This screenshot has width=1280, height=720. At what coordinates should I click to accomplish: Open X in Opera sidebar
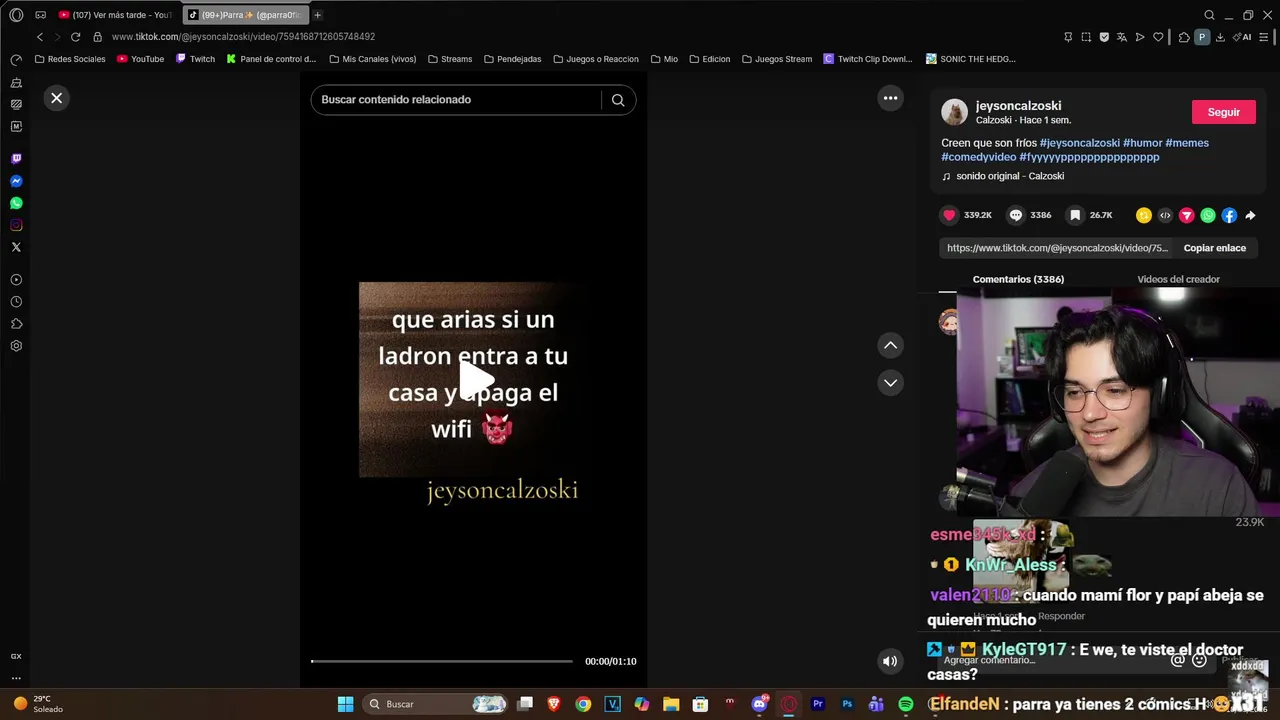pyautogui.click(x=16, y=247)
